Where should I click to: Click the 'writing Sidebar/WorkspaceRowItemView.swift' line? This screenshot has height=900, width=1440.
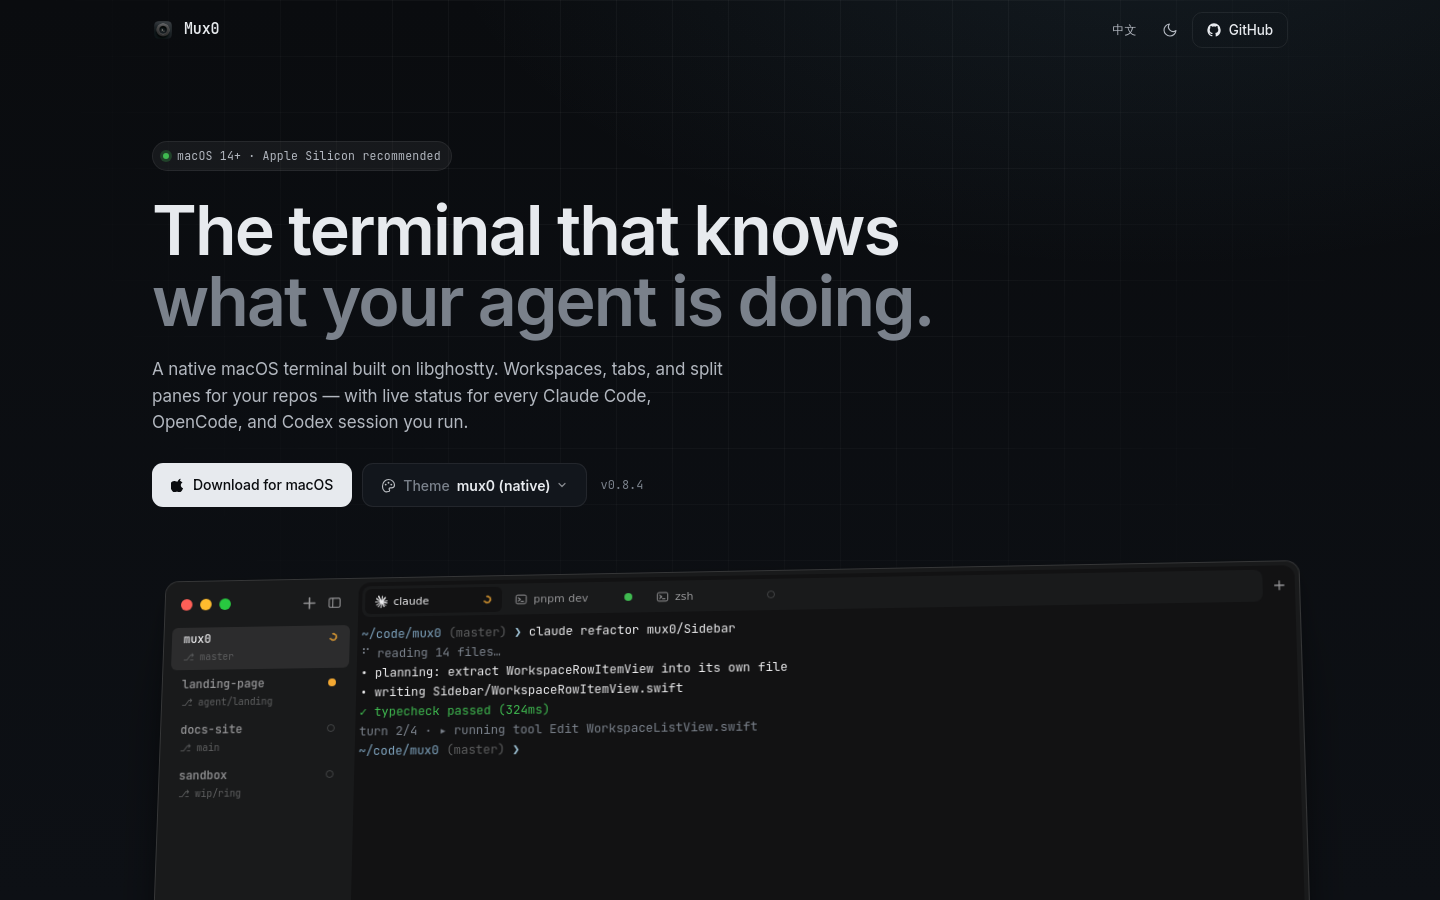point(522,690)
